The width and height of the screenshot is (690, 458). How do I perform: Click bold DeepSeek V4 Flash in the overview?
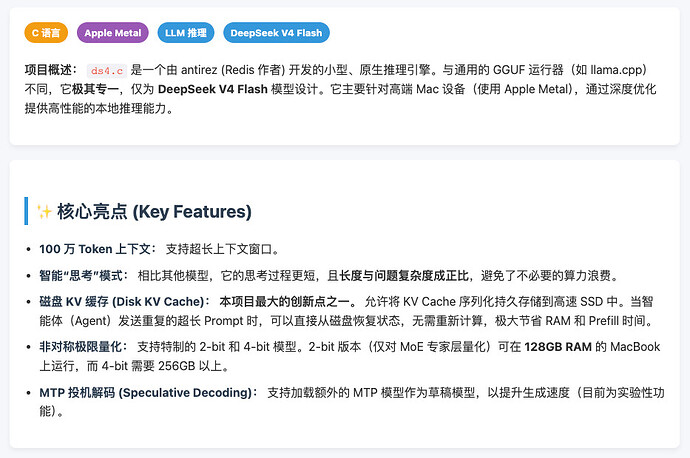213,89
